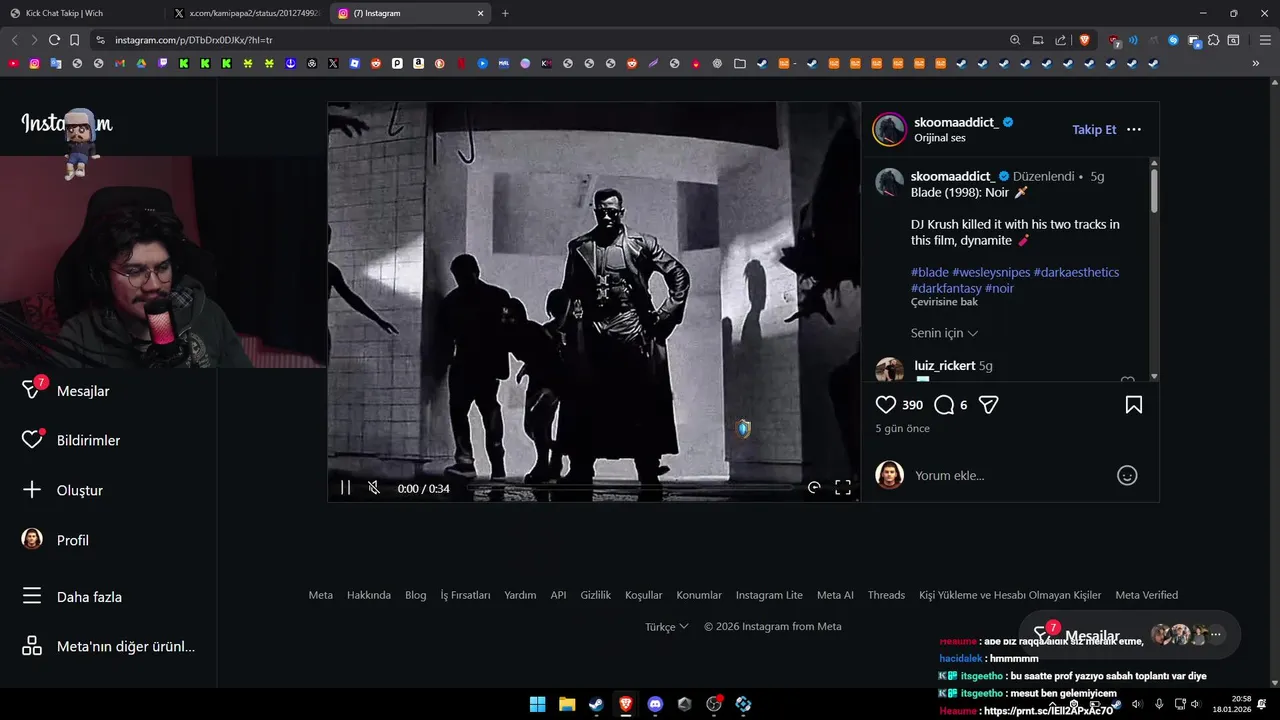Open the #darkfantasy hashtag
Image resolution: width=1280 pixels, height=720 pixels.
point(946,288)
